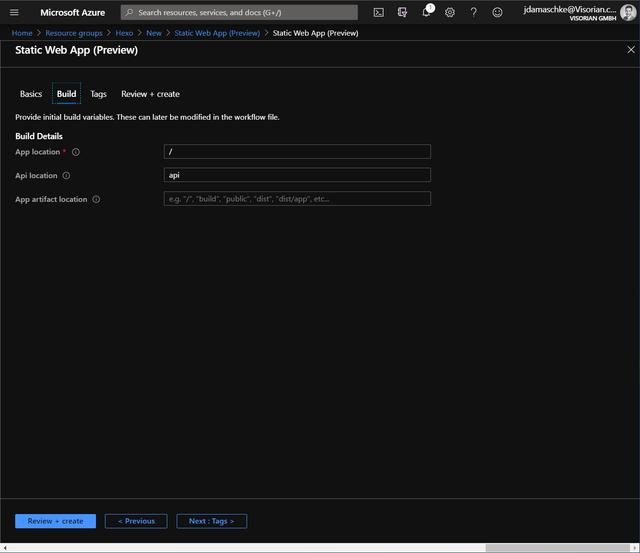Click the Microsoft Azure logo text
The width and height of the screenshot is (640, 553).
click(73, 13)
